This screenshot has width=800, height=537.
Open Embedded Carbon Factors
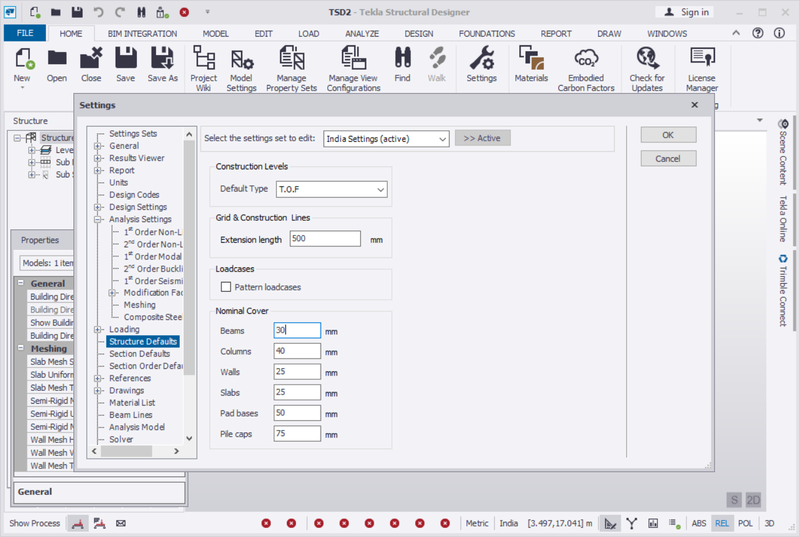[x=586, y=69]
